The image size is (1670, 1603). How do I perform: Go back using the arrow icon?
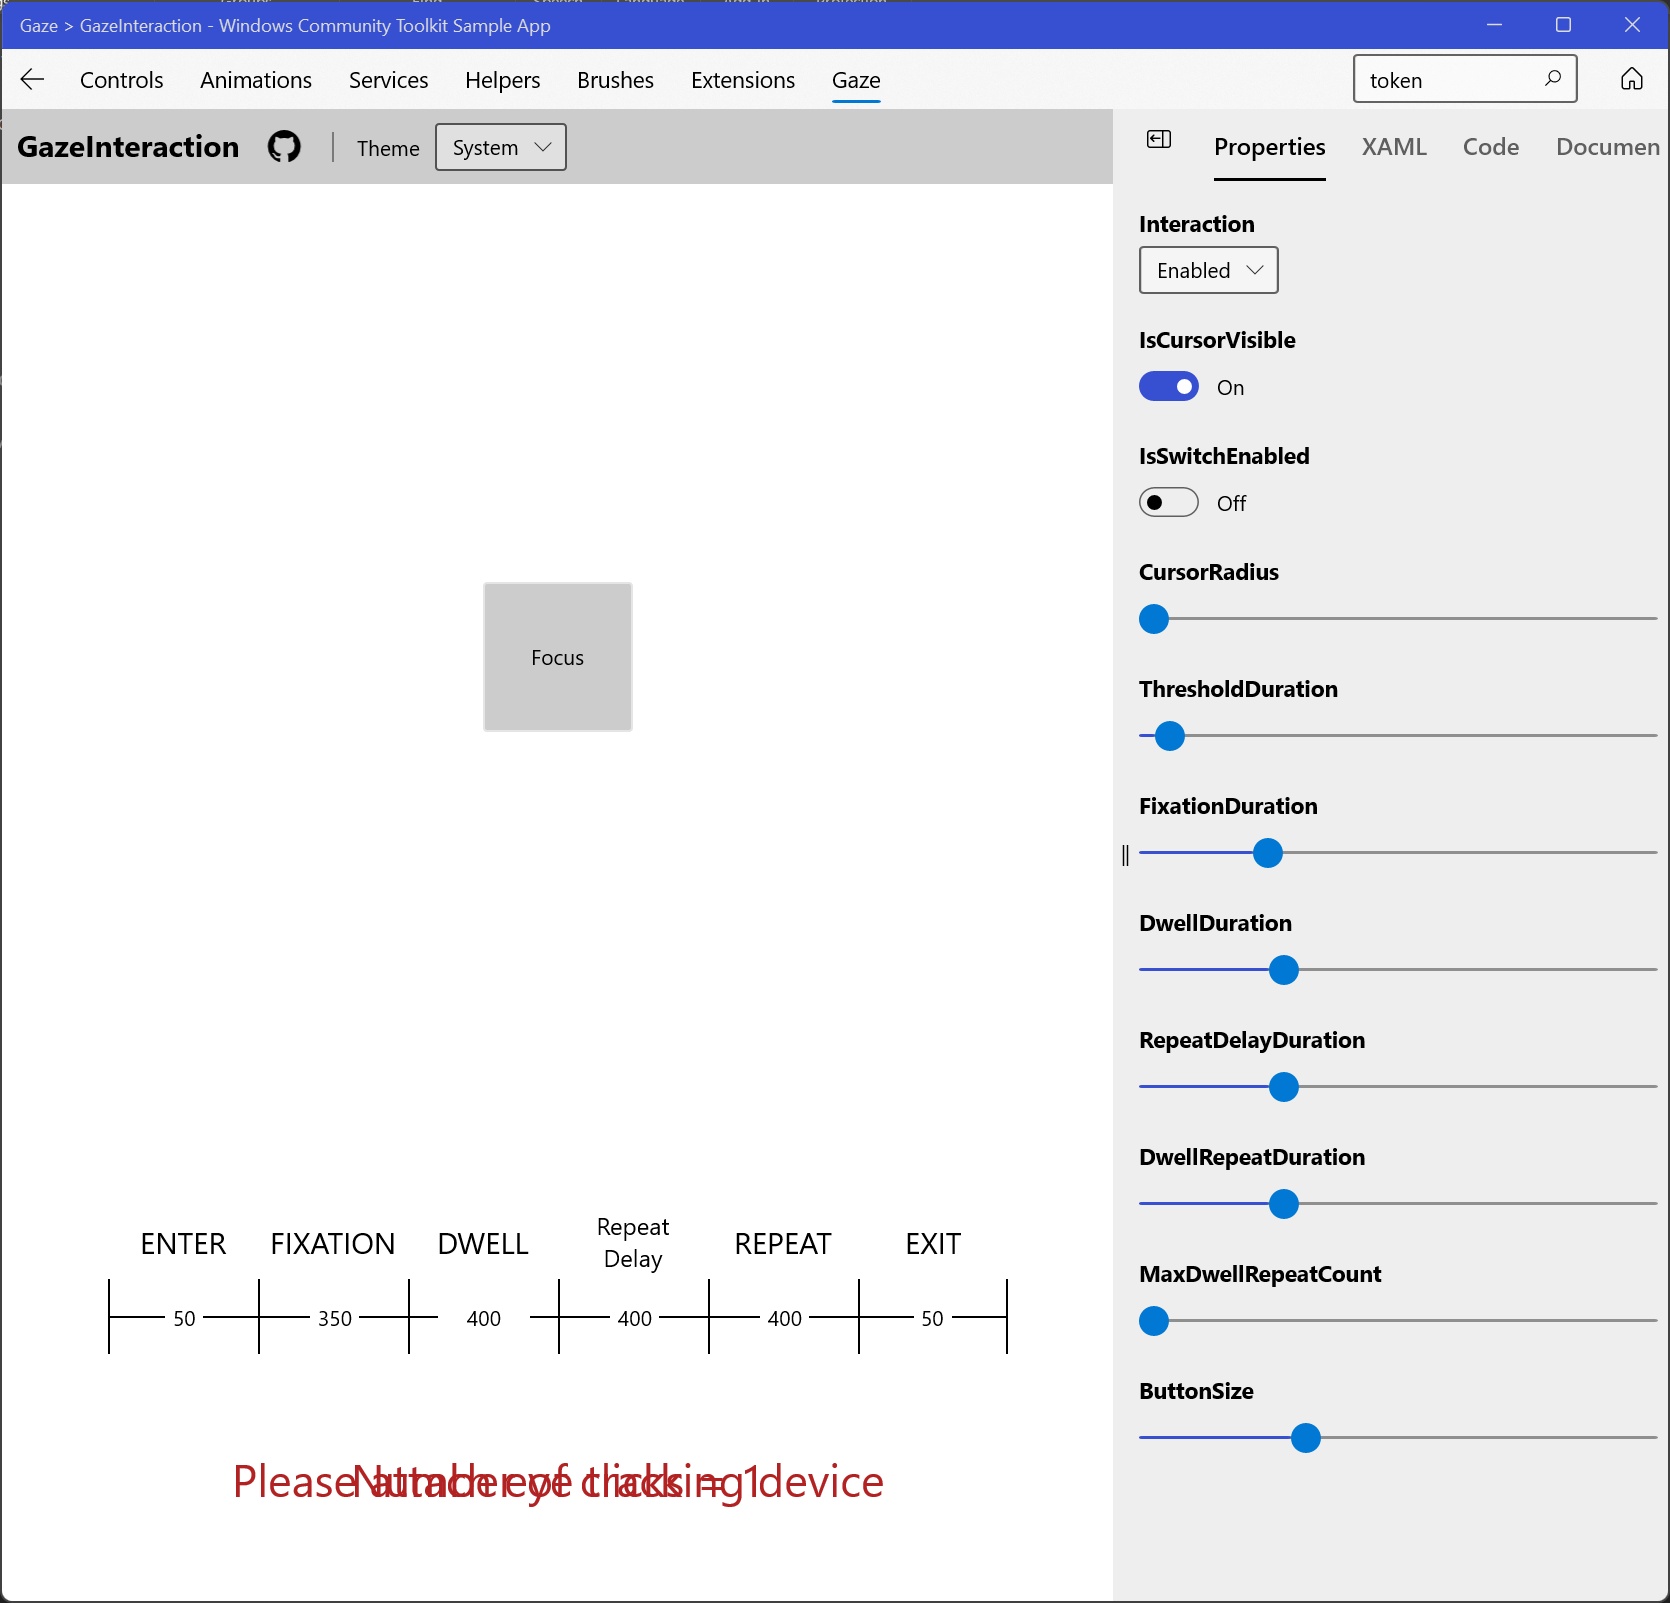click(x=32, y=80)
